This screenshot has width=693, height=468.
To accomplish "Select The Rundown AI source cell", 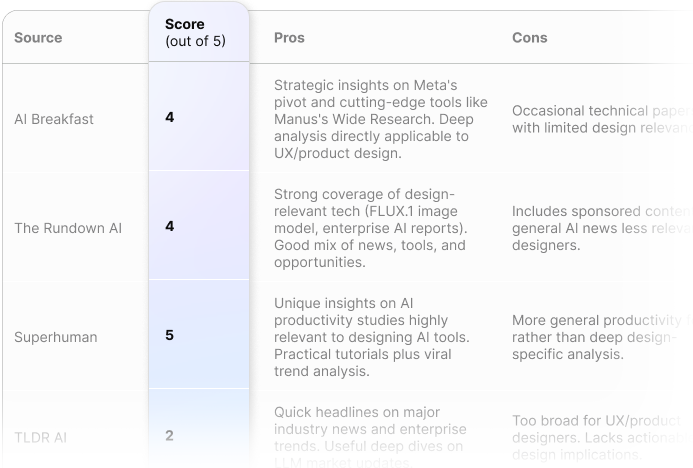I will 68,228.
